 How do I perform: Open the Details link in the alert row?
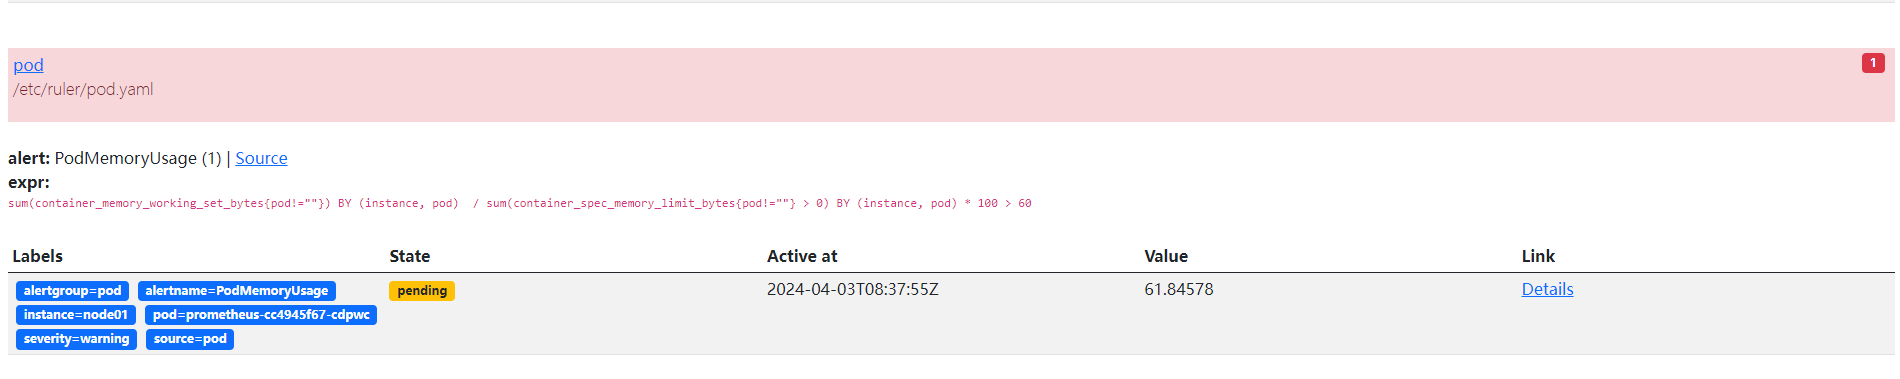[x=1547, y=289]
